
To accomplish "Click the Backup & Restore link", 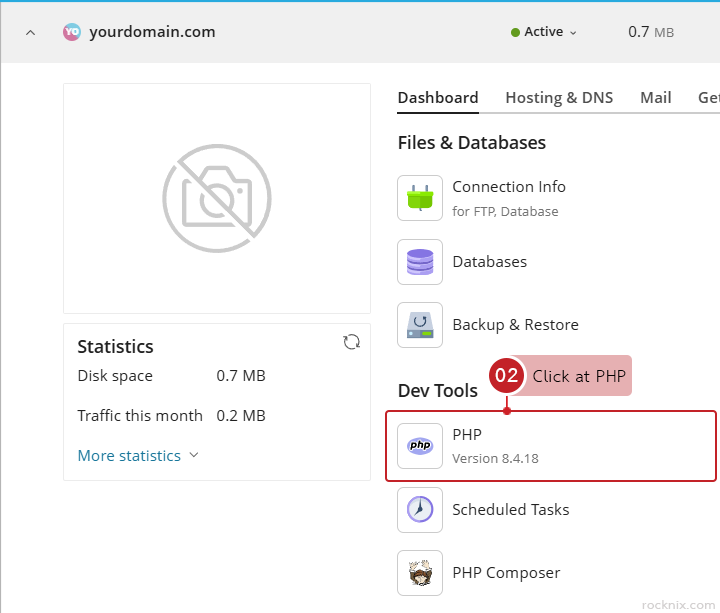I will (x=515, y=325).
